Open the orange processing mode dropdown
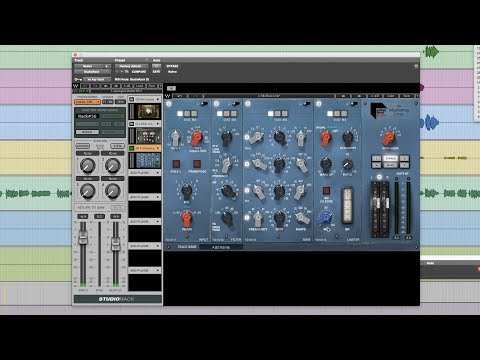This screenshot has width=480, height=360. click(87, 102)
